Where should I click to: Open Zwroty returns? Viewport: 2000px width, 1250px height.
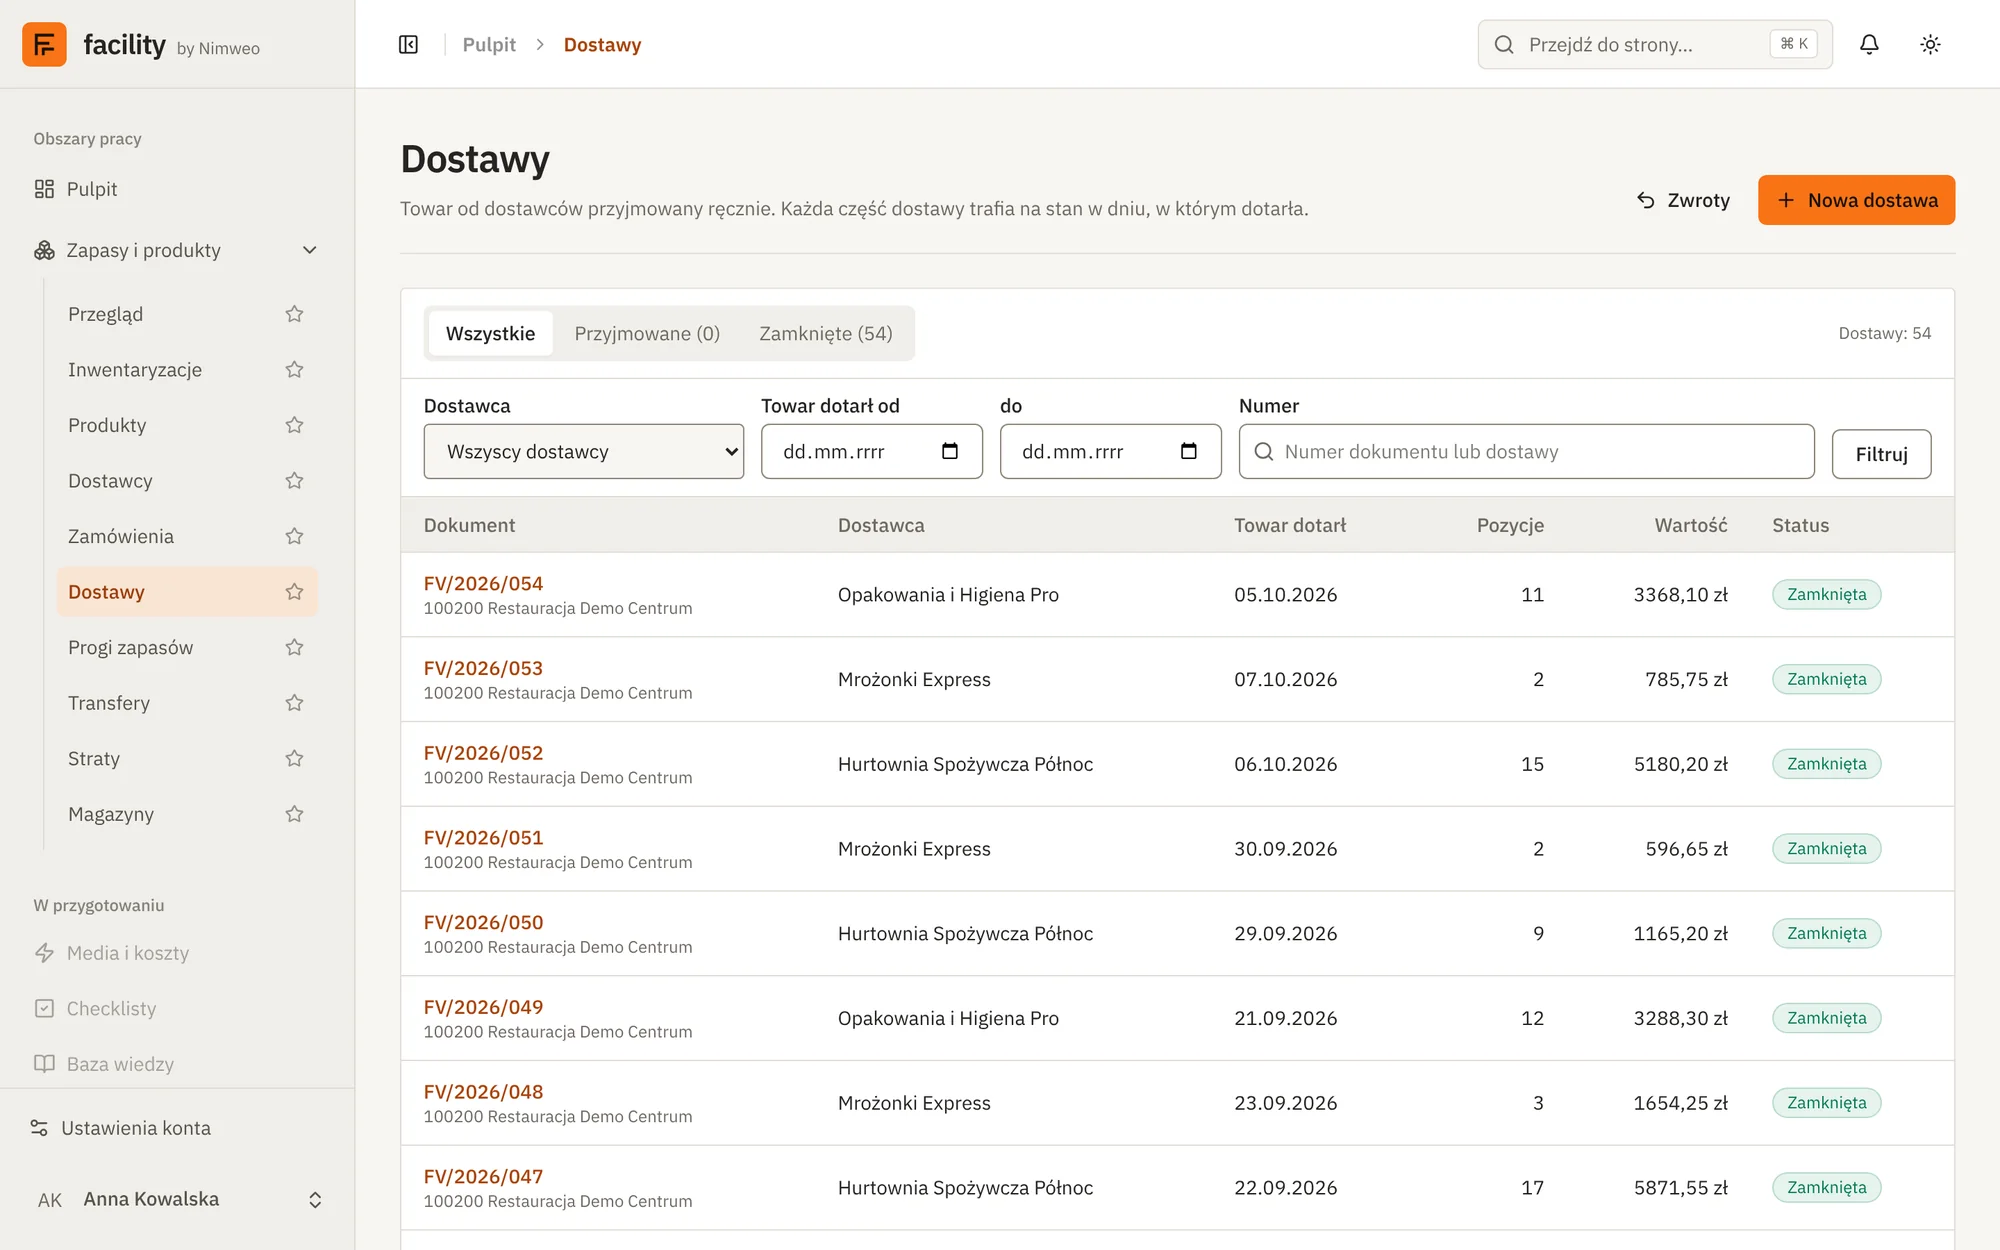[1683, 200]
